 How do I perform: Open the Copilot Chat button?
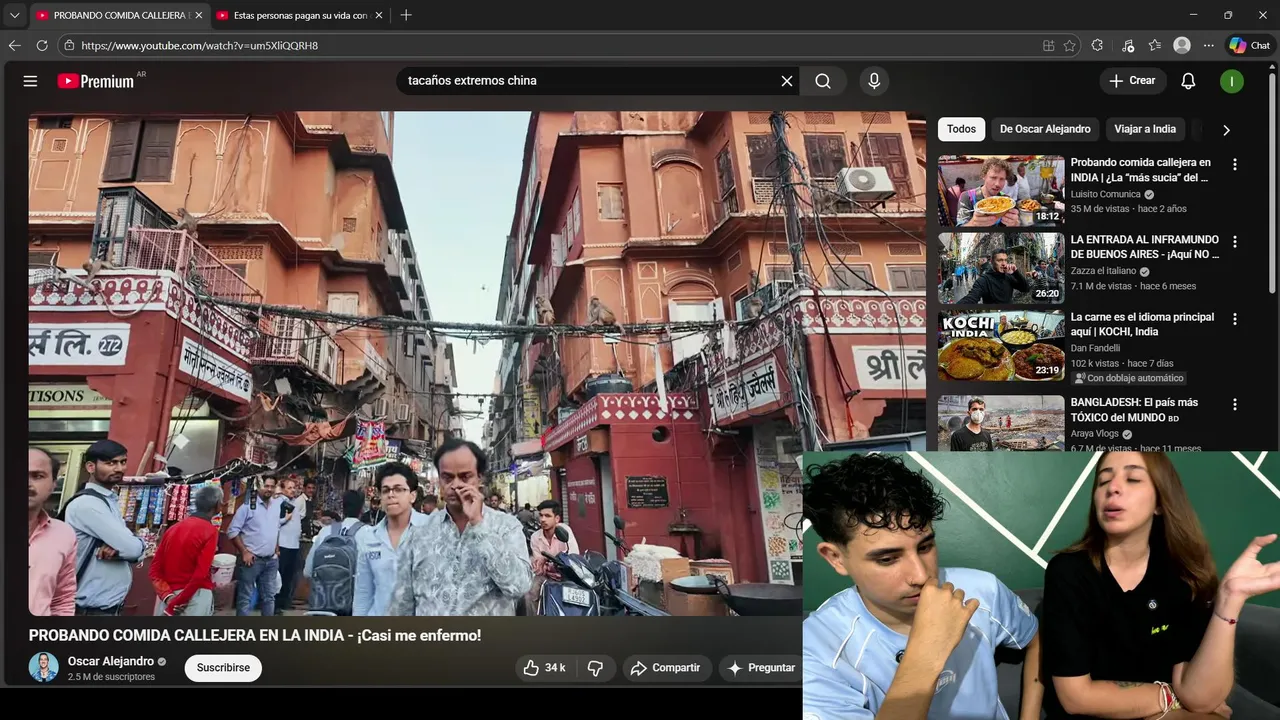(x=1250, y=45)
